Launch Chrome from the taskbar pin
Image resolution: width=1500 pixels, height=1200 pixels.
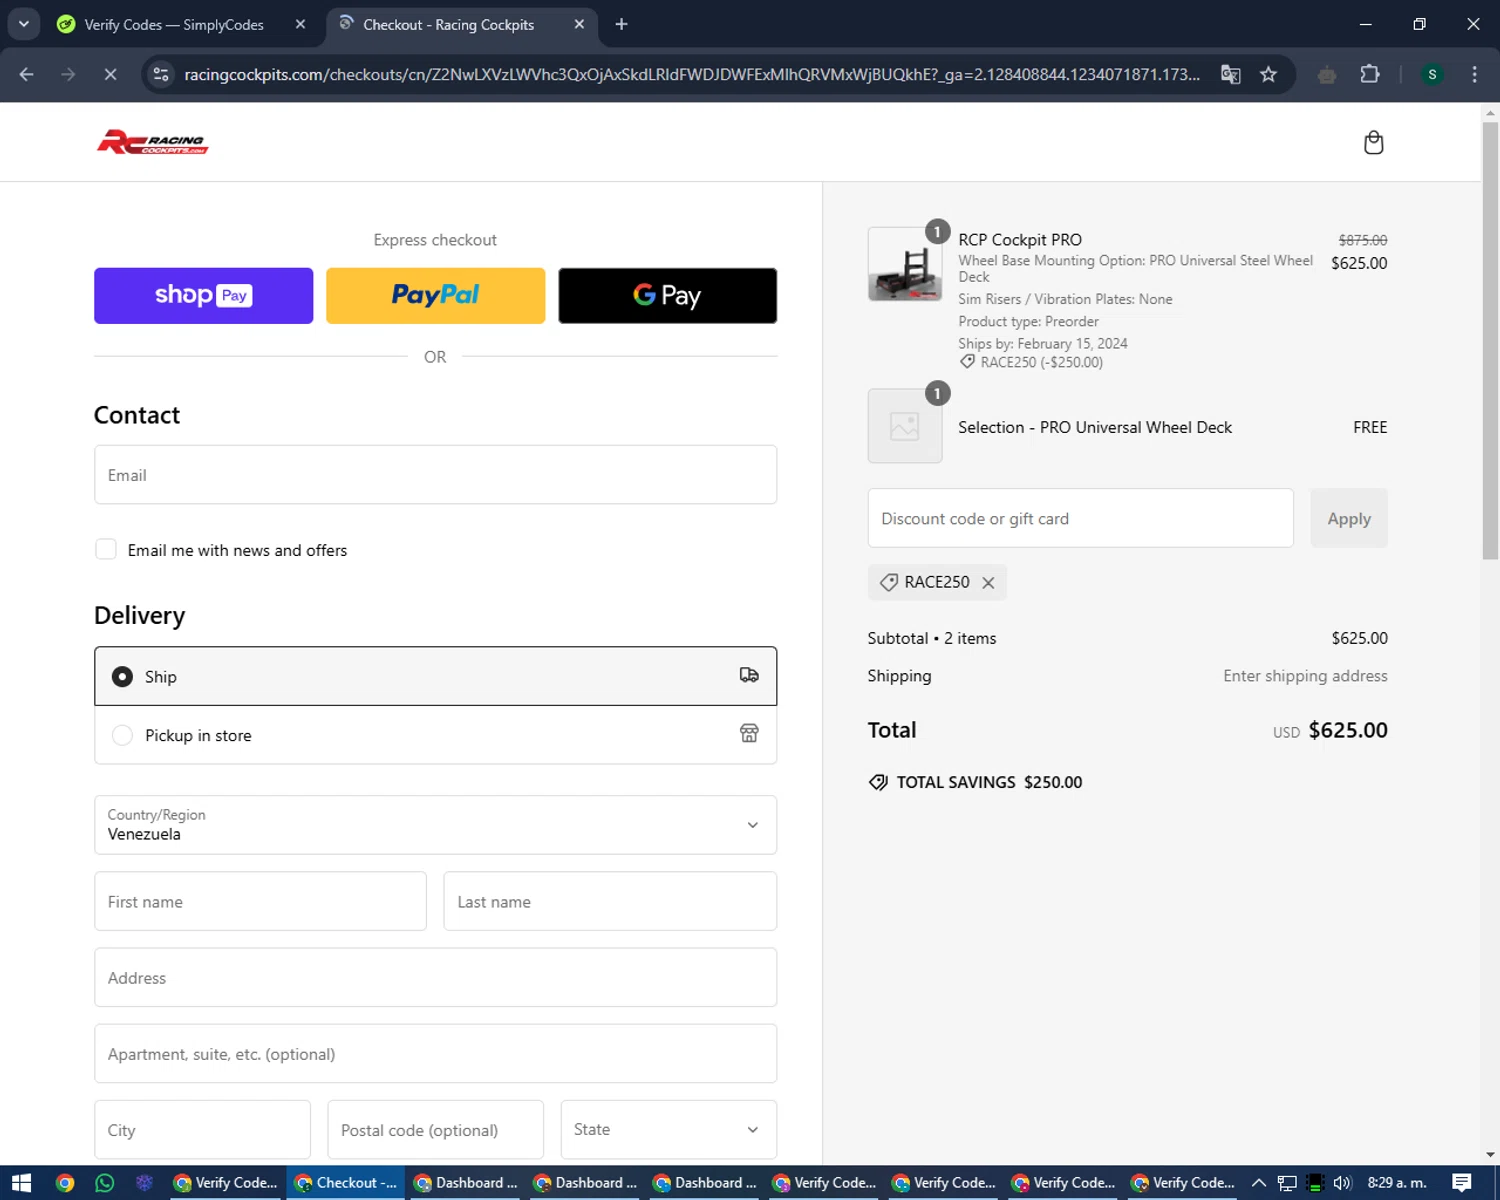pos(65,1183)
